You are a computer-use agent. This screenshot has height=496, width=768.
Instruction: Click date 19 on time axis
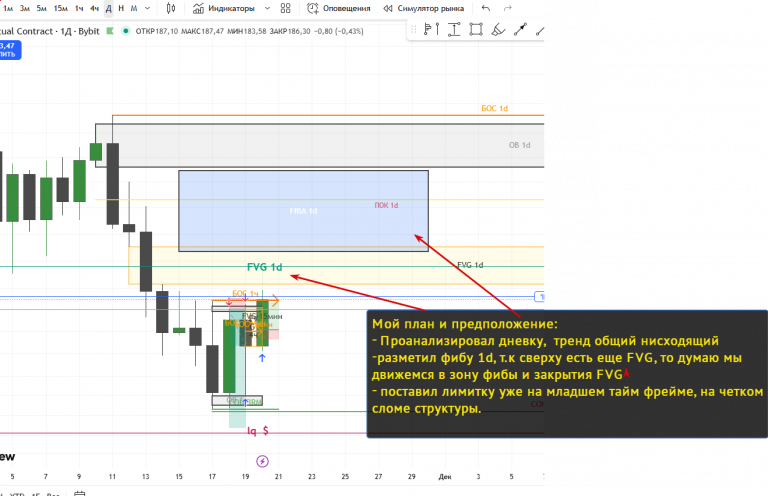[245, 476]
